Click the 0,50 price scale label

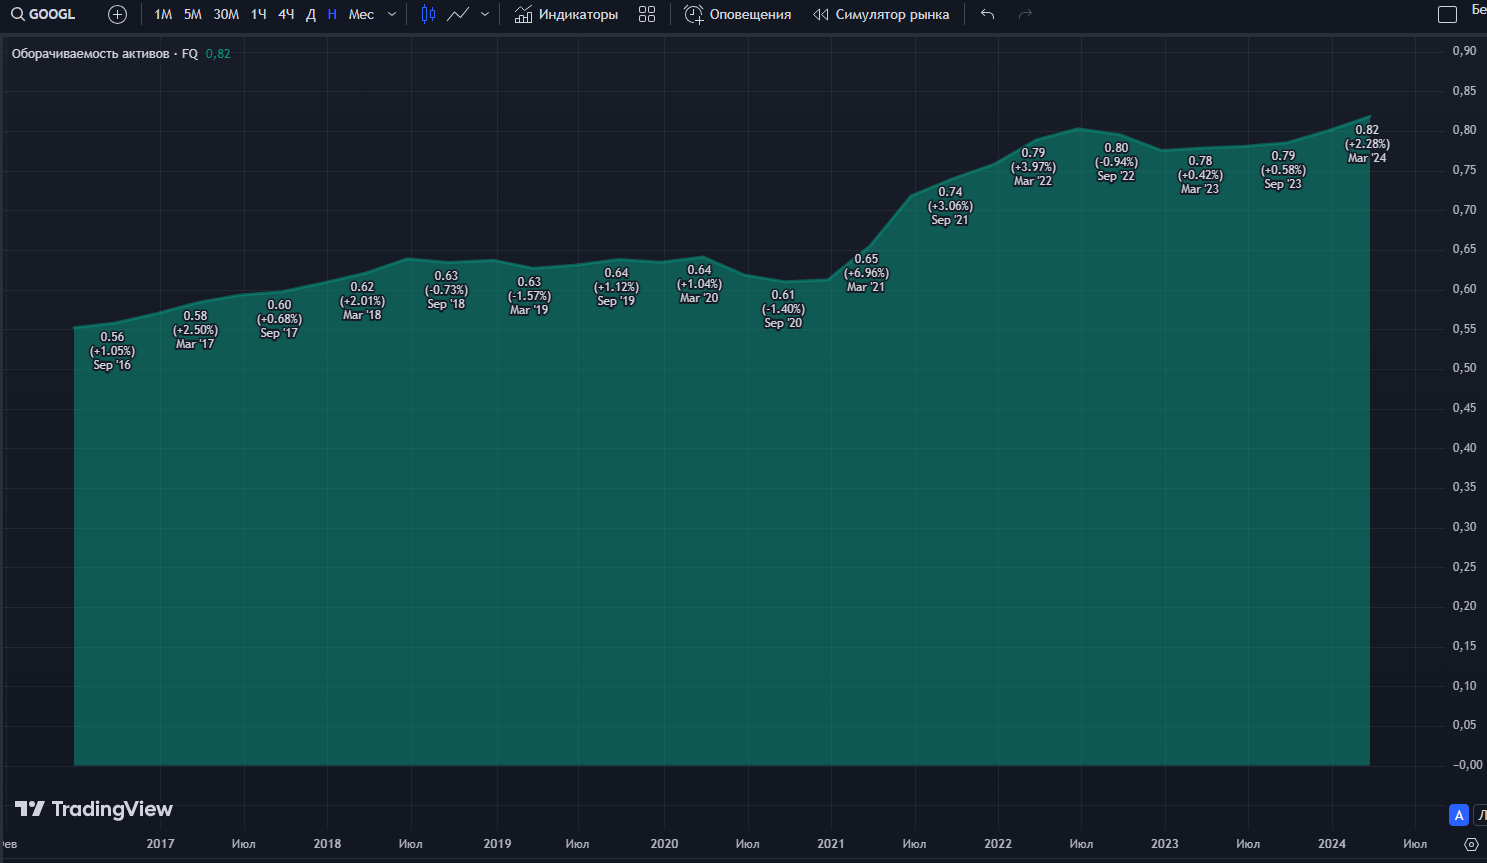point(1464,368)
